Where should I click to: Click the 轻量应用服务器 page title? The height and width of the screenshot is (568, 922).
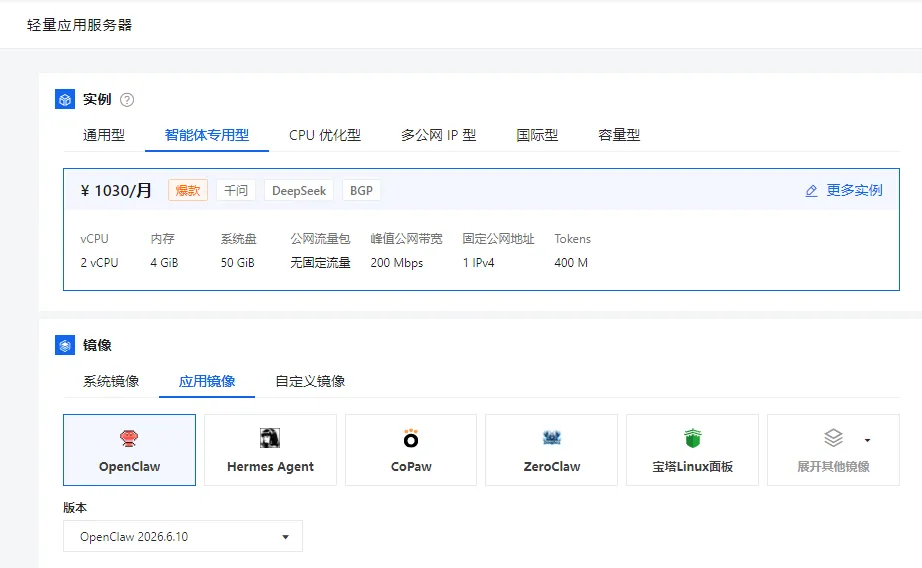79,25
